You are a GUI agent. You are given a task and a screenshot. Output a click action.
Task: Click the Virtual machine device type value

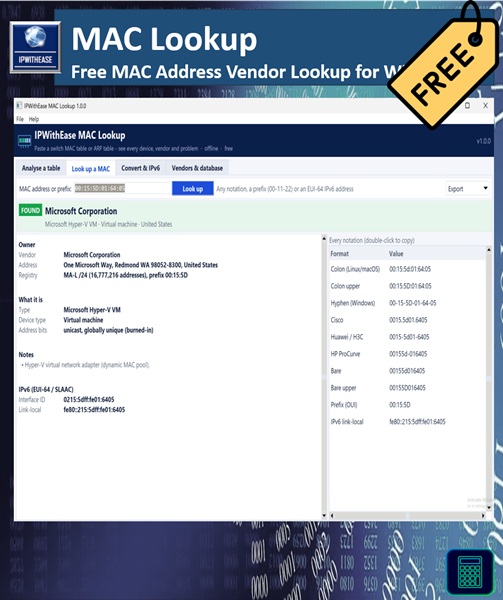pos(83,320)
